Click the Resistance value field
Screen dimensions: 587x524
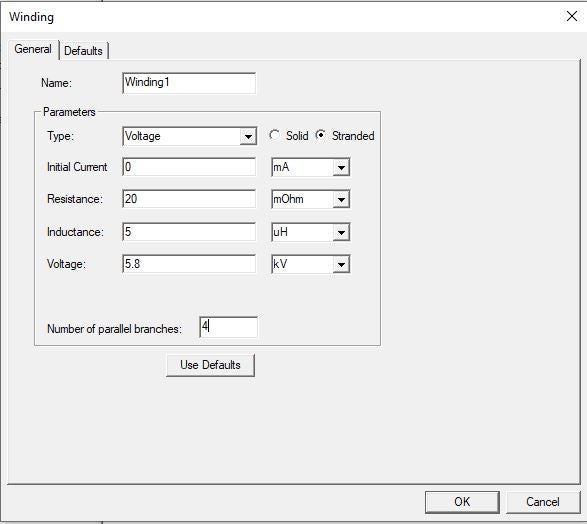point(189,199)
